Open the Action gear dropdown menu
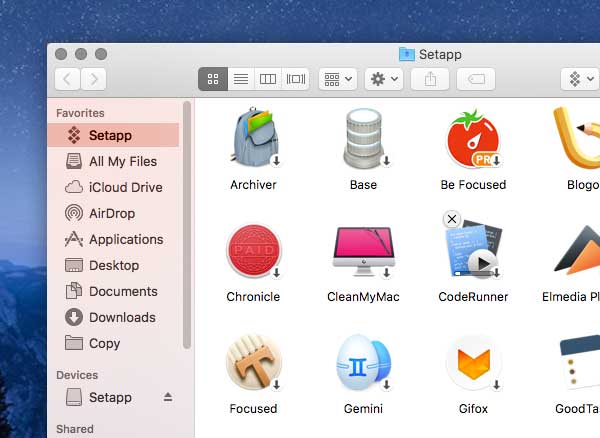This screenshot has height=438, width=600. [384, 79]
